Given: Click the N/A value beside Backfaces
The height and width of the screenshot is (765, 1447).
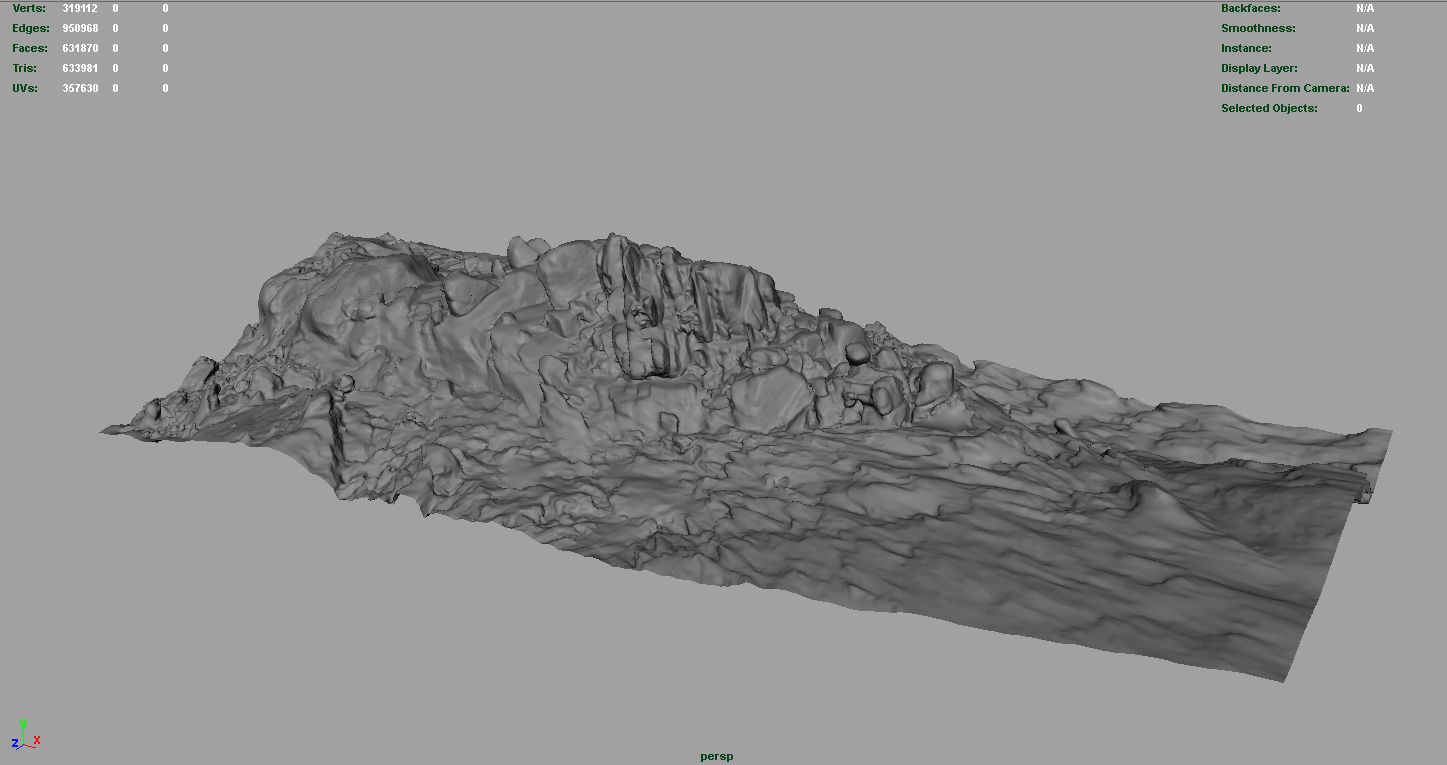Looking at the screenshot, I should (x=1365, y=8).
